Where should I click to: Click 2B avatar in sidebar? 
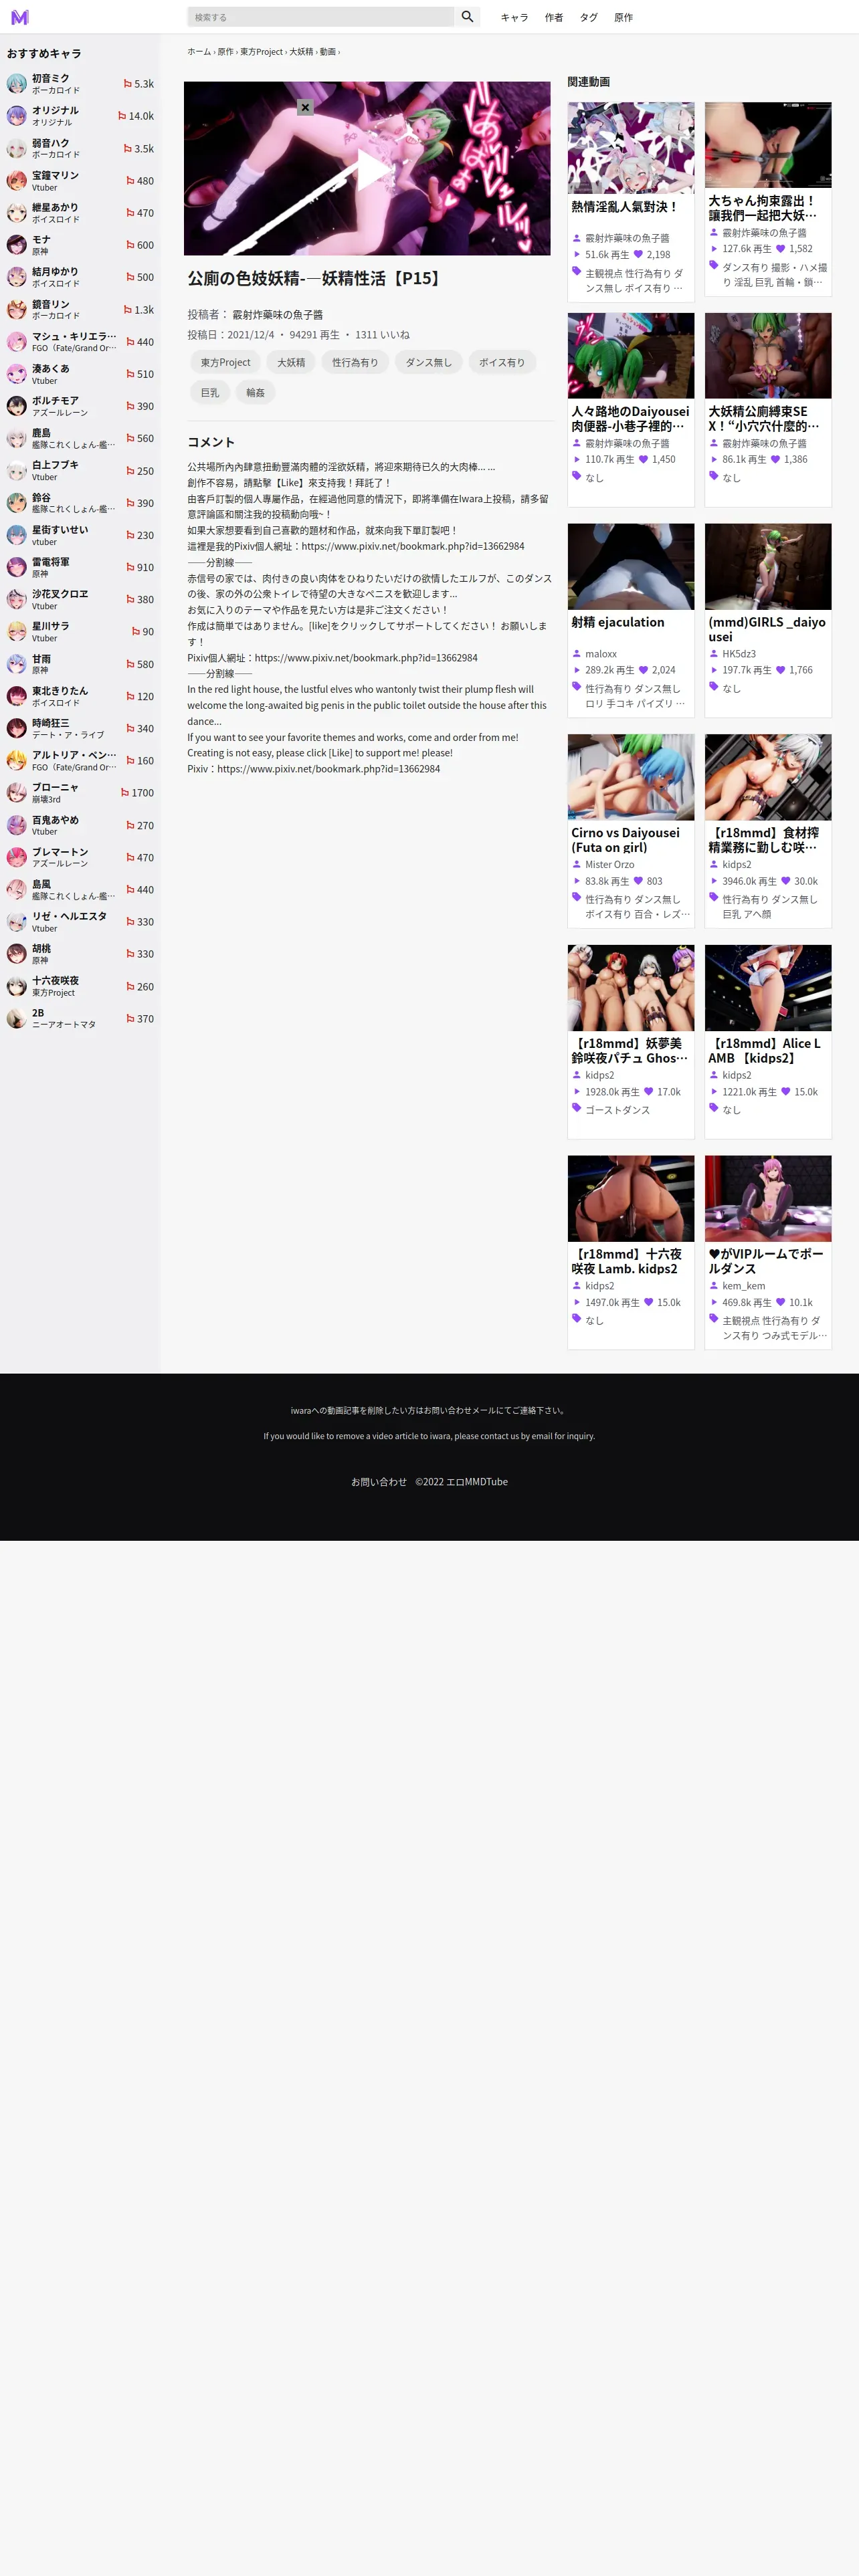pos(17,1018)
